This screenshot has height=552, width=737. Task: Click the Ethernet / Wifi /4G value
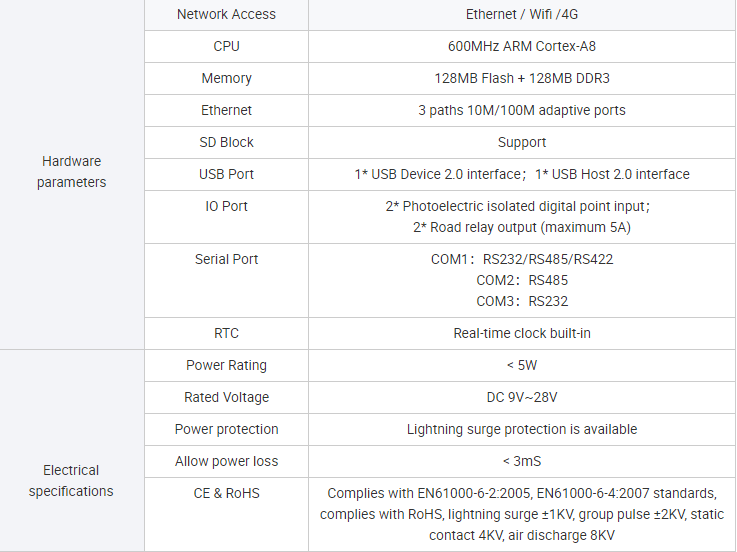(x=522, y=14)
